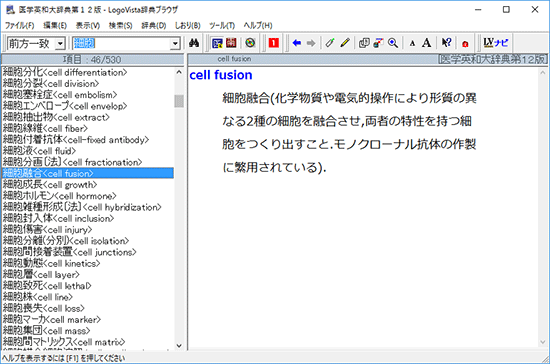
Task: Click the blue cell fusion headword
Action: pyautogui.click(x=221, y=75)
